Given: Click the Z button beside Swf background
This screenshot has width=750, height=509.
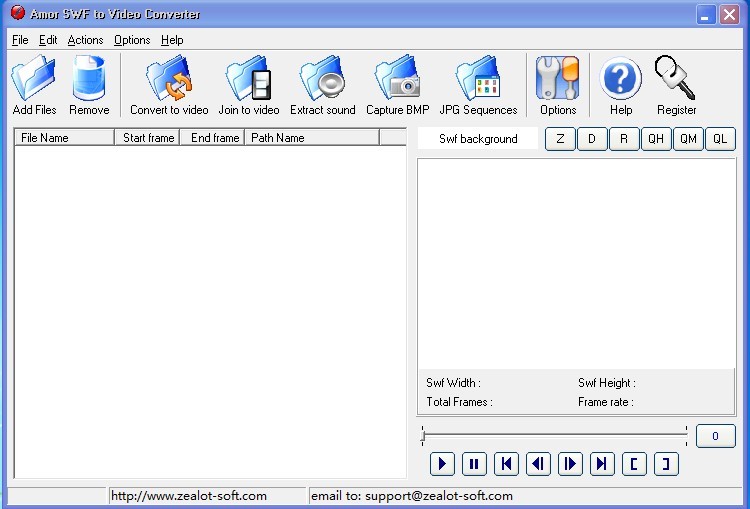Looking at the screenshot, I should (560, 139).
